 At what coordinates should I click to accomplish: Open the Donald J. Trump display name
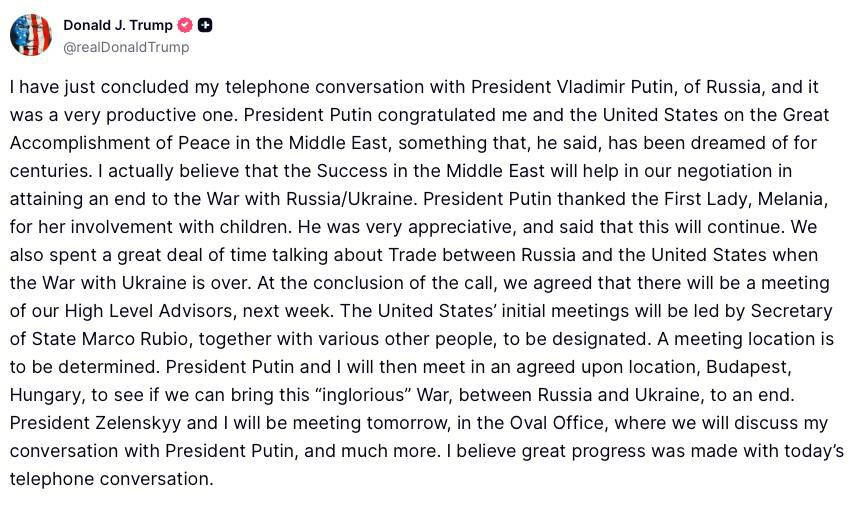(117, 25)
